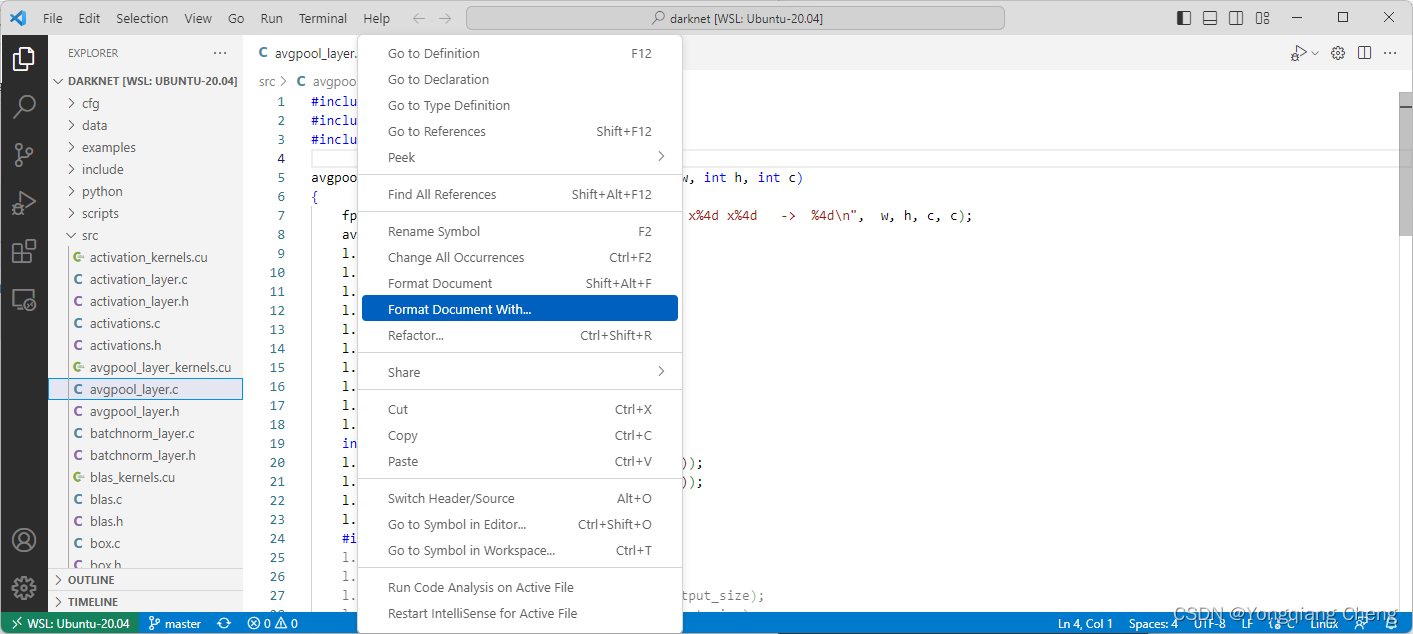The image size is (1413, 634).
Task: Open blas_kernels.cu file
Action: coord(145,477)
